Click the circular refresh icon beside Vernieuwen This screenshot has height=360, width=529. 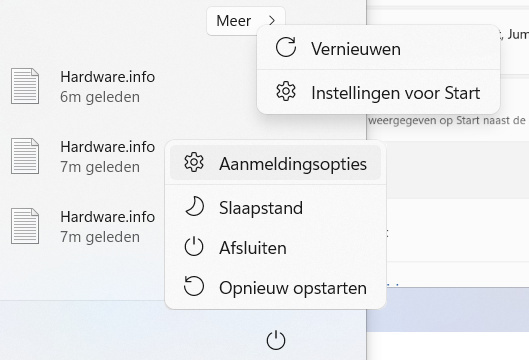point(286,47)
